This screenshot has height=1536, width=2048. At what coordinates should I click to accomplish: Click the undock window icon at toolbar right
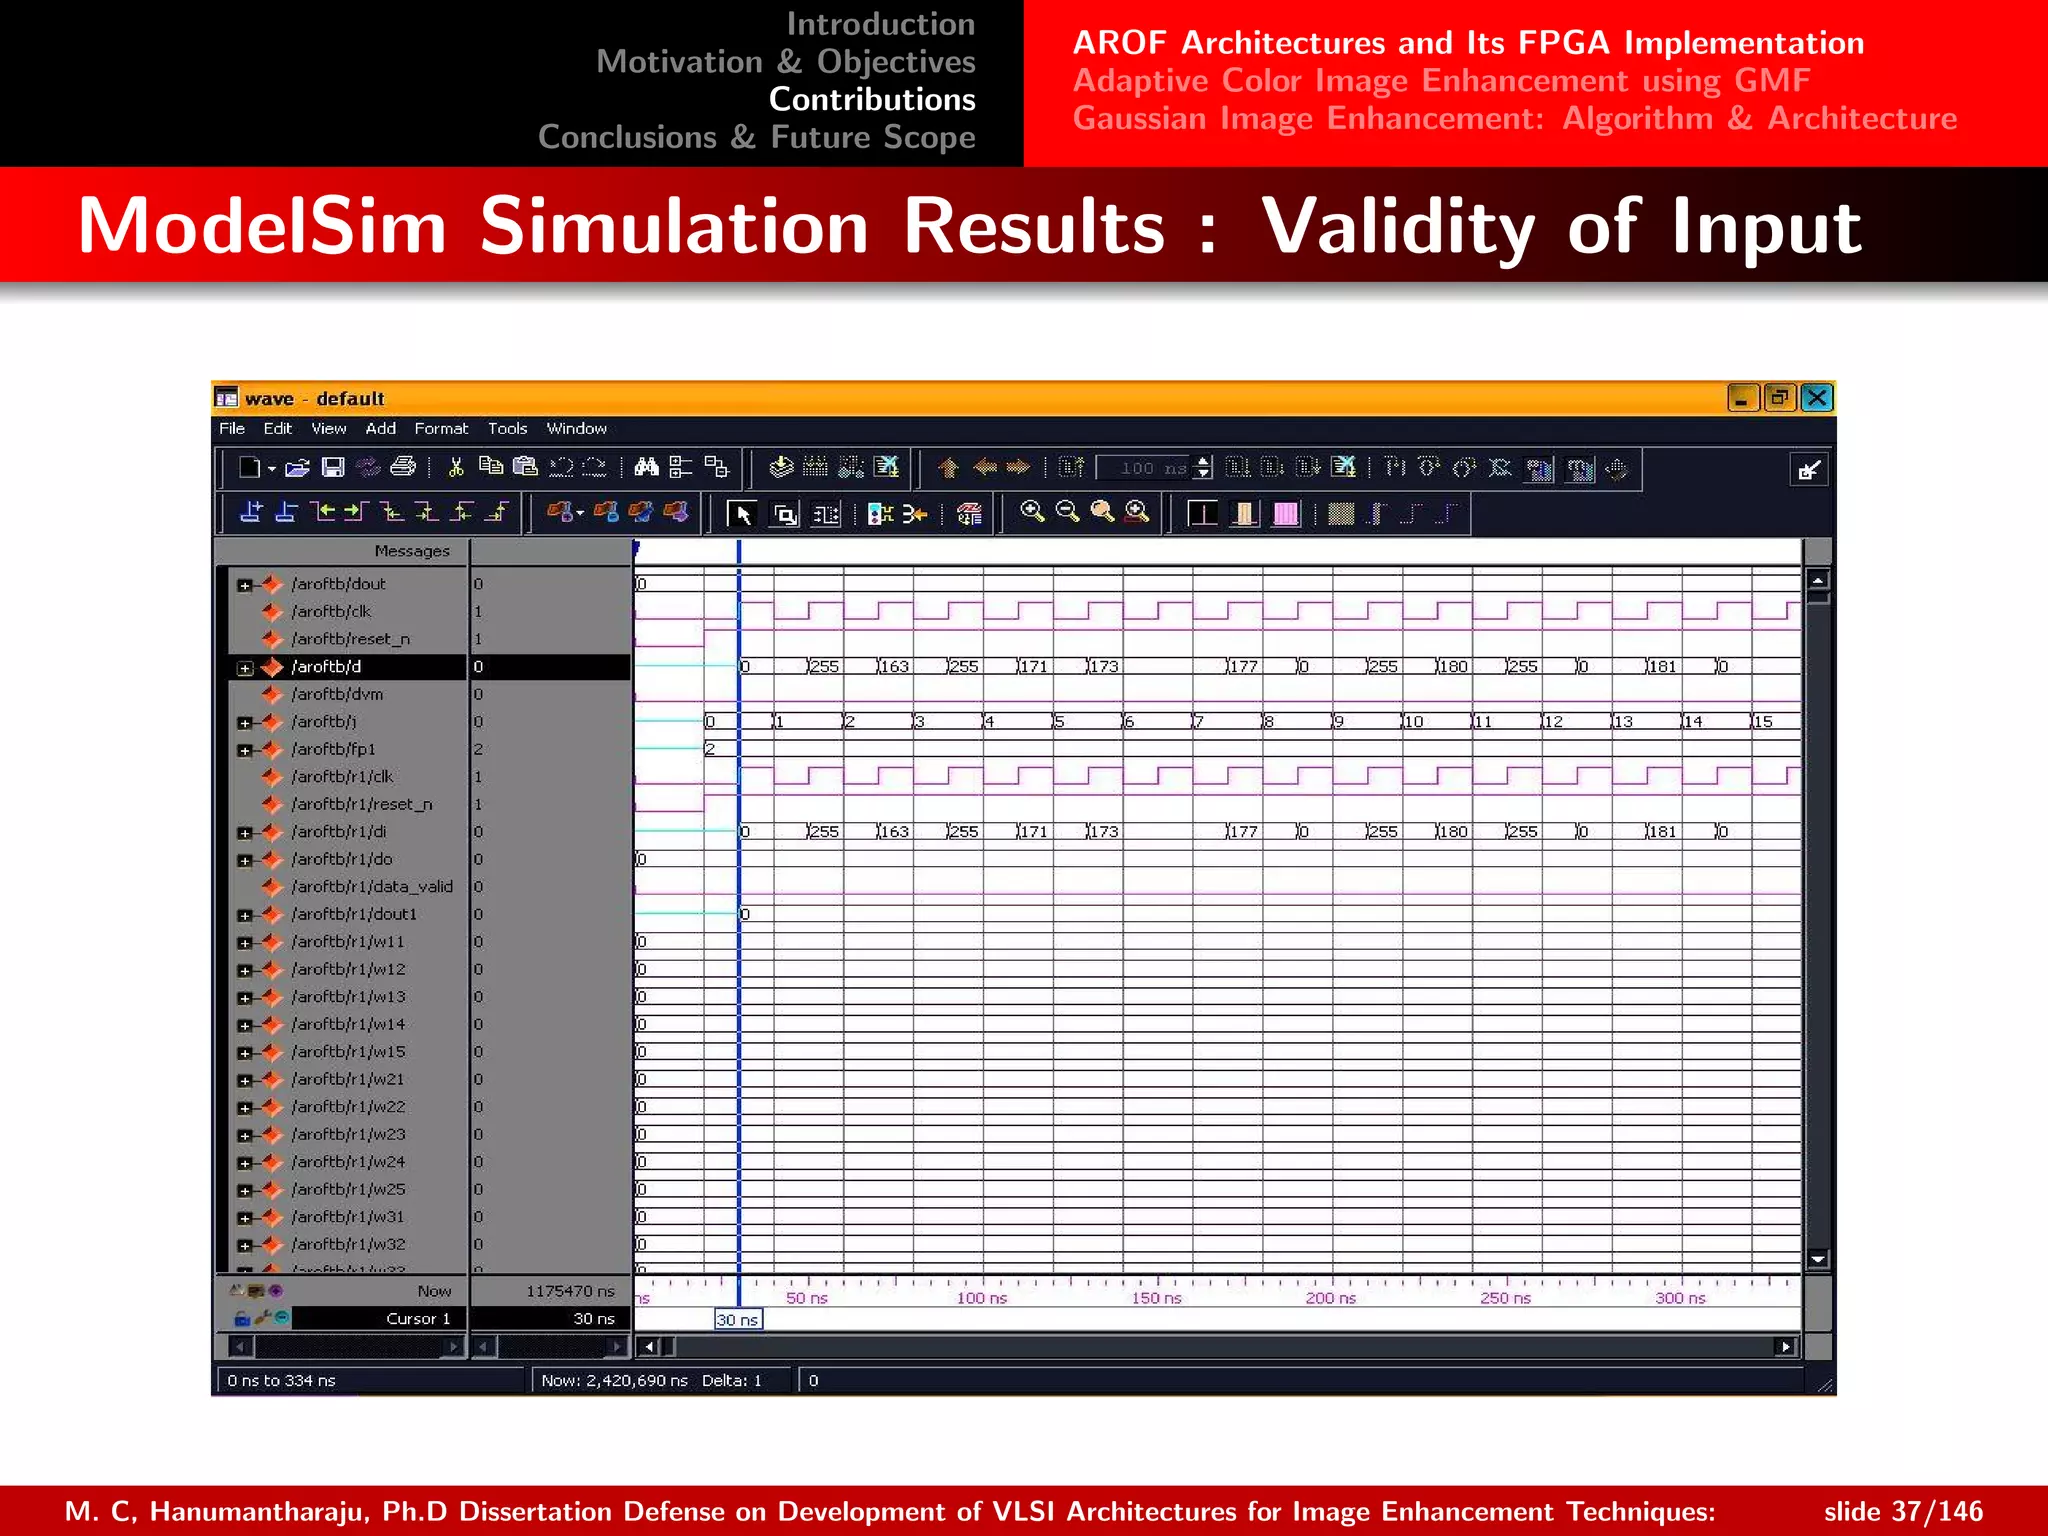click(1808, 470)
